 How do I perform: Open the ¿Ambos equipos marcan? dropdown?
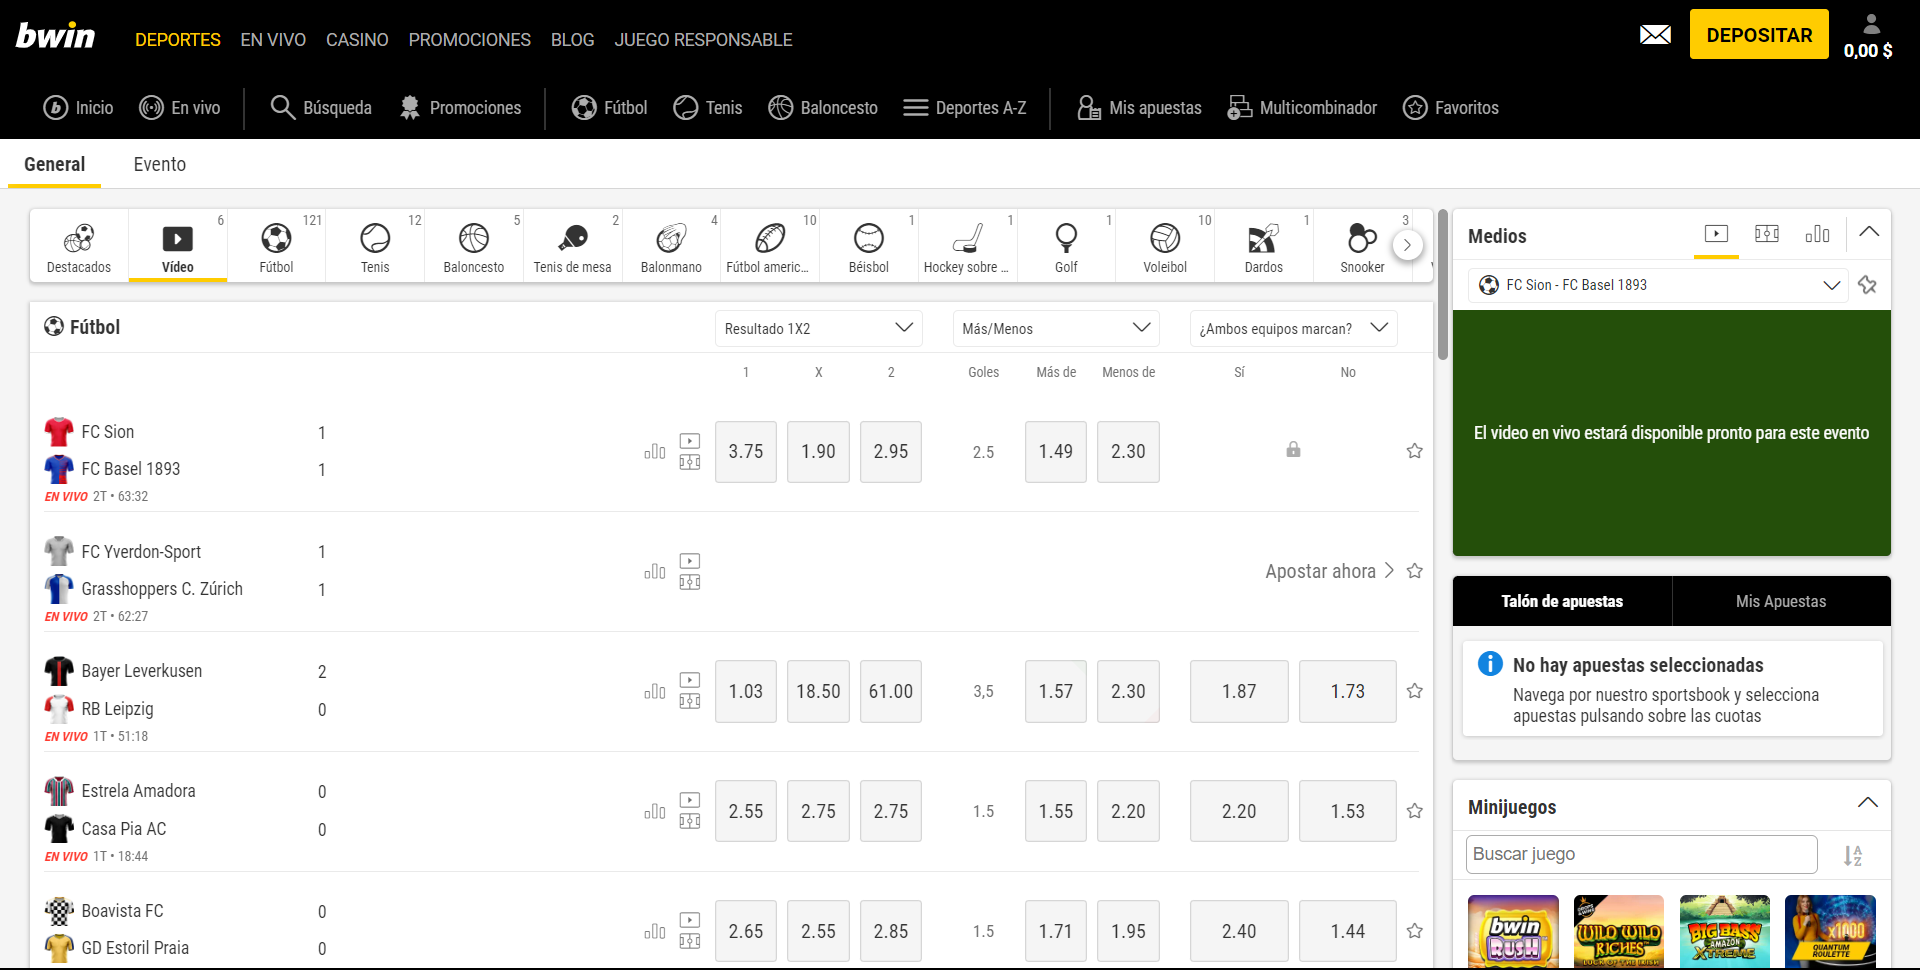point(1294,328)
